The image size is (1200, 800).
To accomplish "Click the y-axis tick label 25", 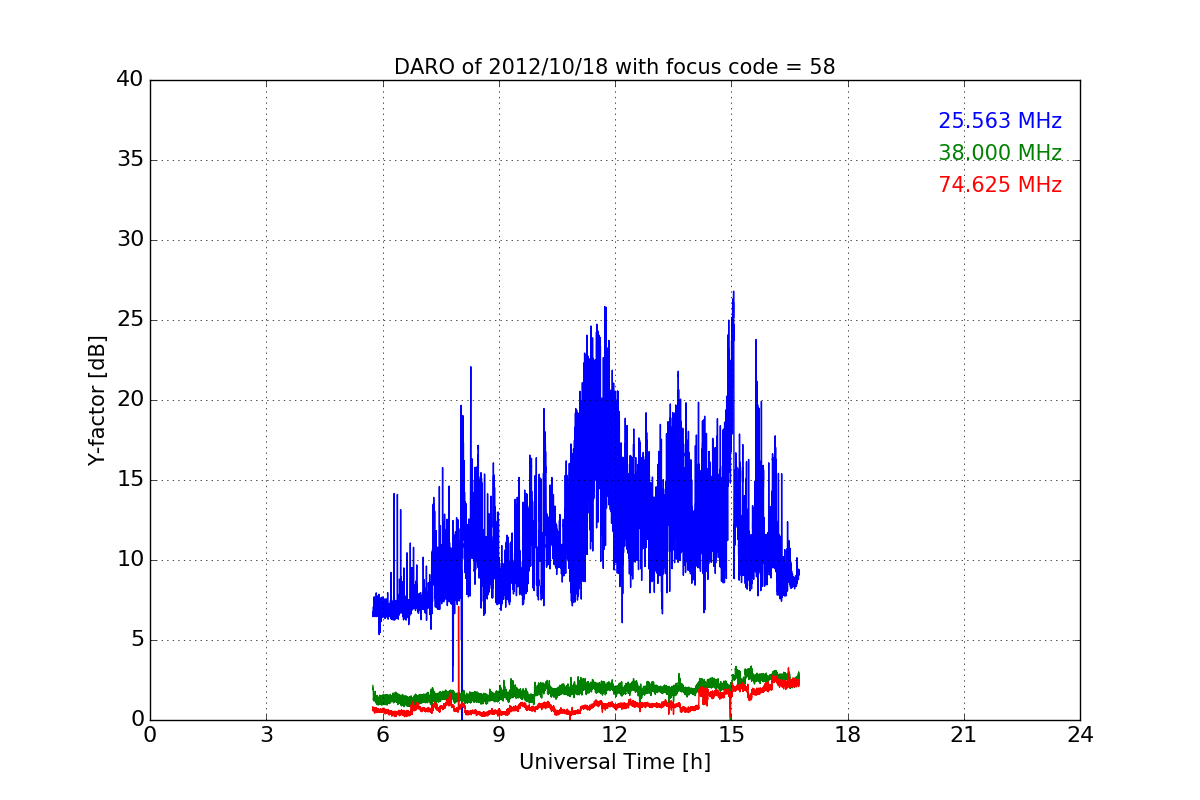I will coord(130,320).
